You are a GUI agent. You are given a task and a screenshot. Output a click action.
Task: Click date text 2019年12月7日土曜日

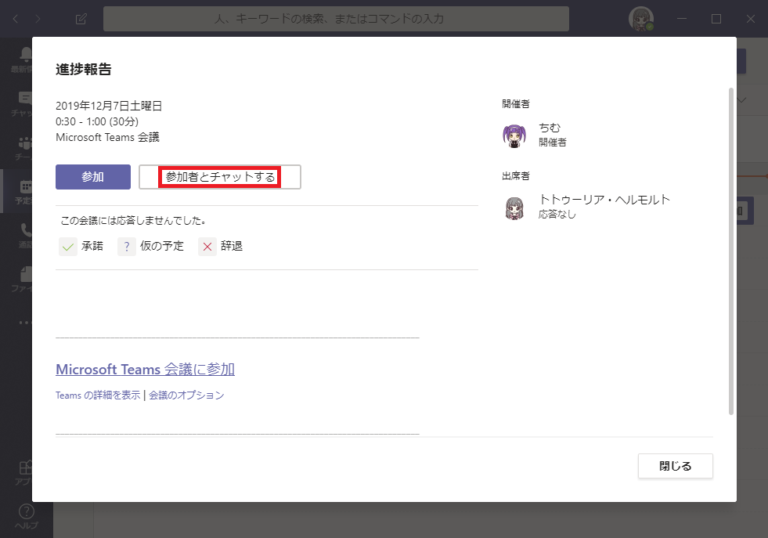point(109,106)
